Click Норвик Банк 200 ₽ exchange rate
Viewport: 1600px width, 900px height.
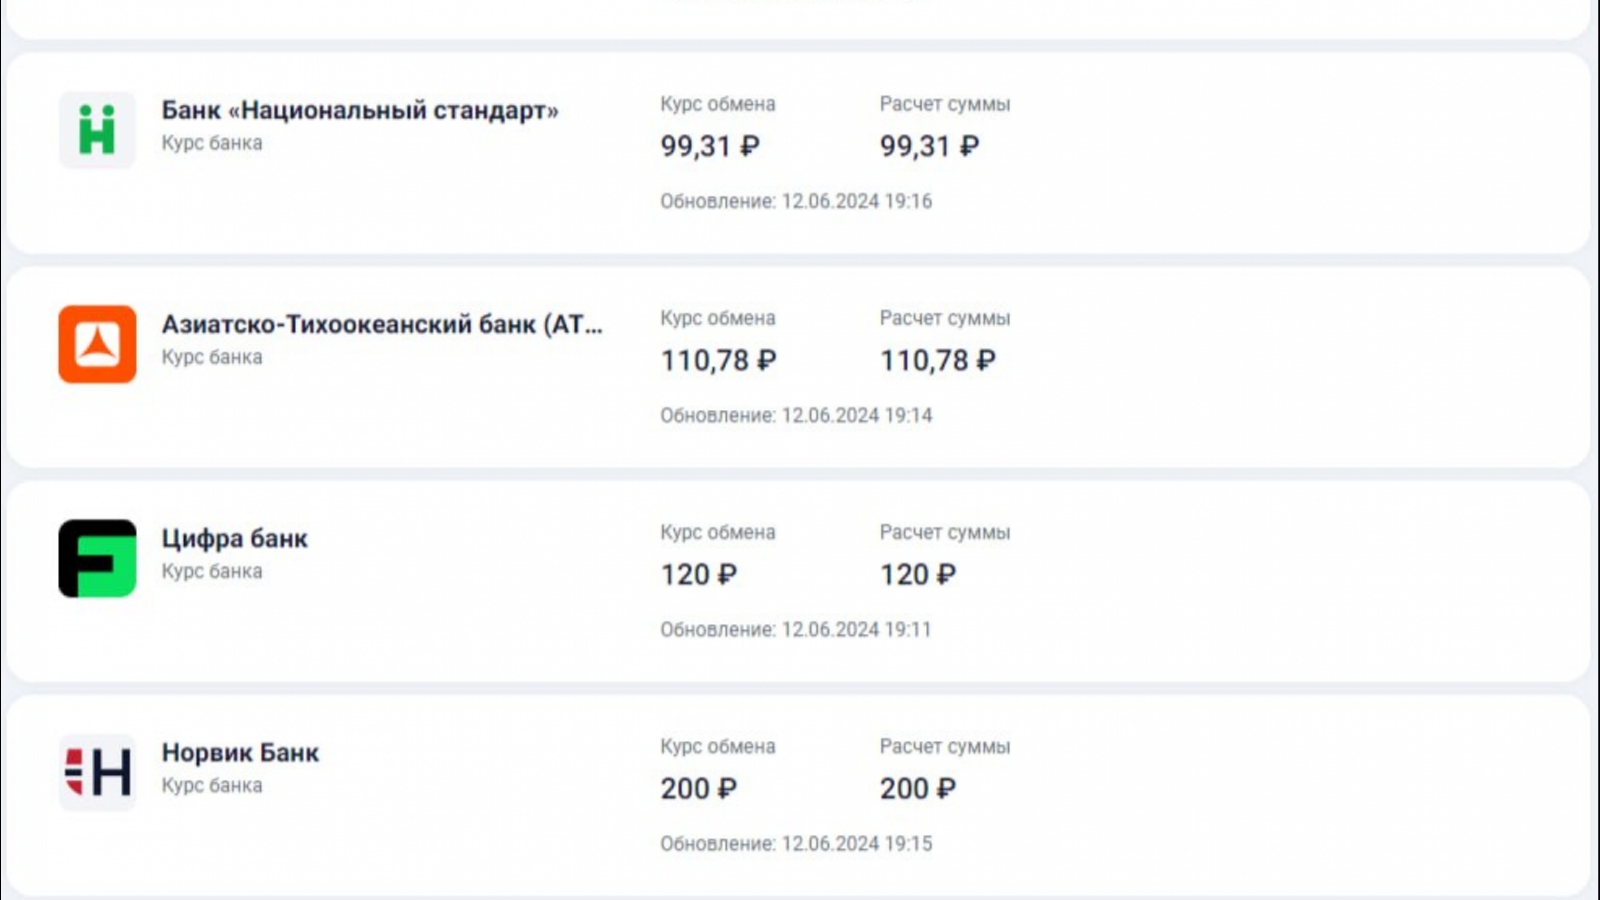click(x=698, y=788)
